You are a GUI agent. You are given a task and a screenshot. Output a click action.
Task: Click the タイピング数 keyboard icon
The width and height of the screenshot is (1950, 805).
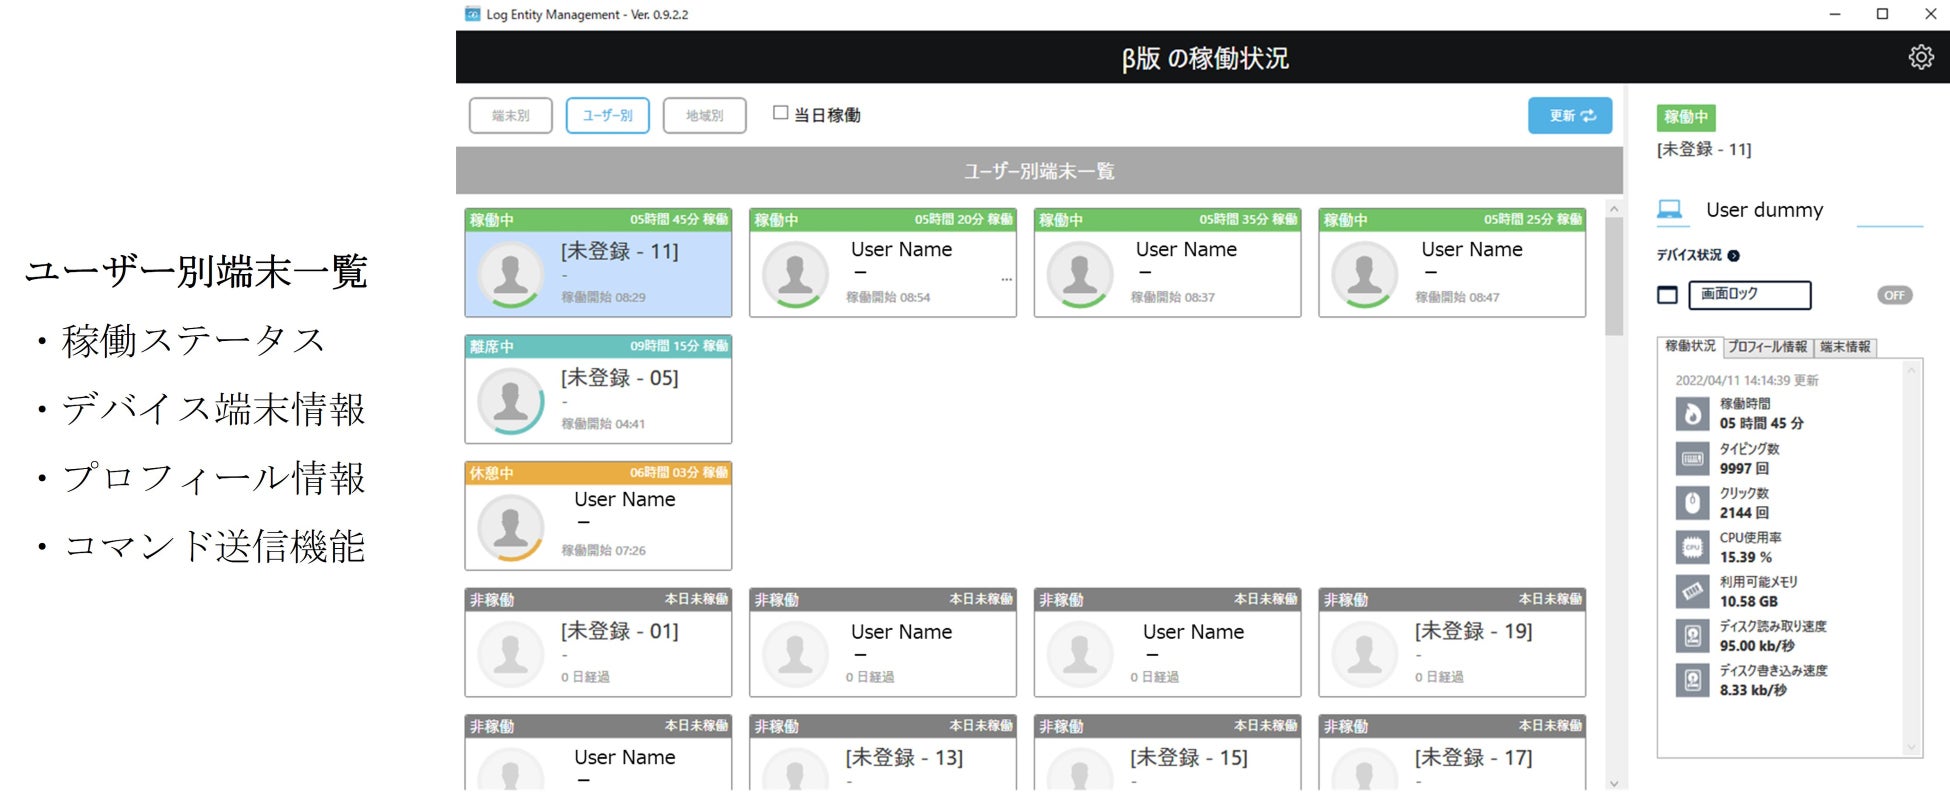1692,458
